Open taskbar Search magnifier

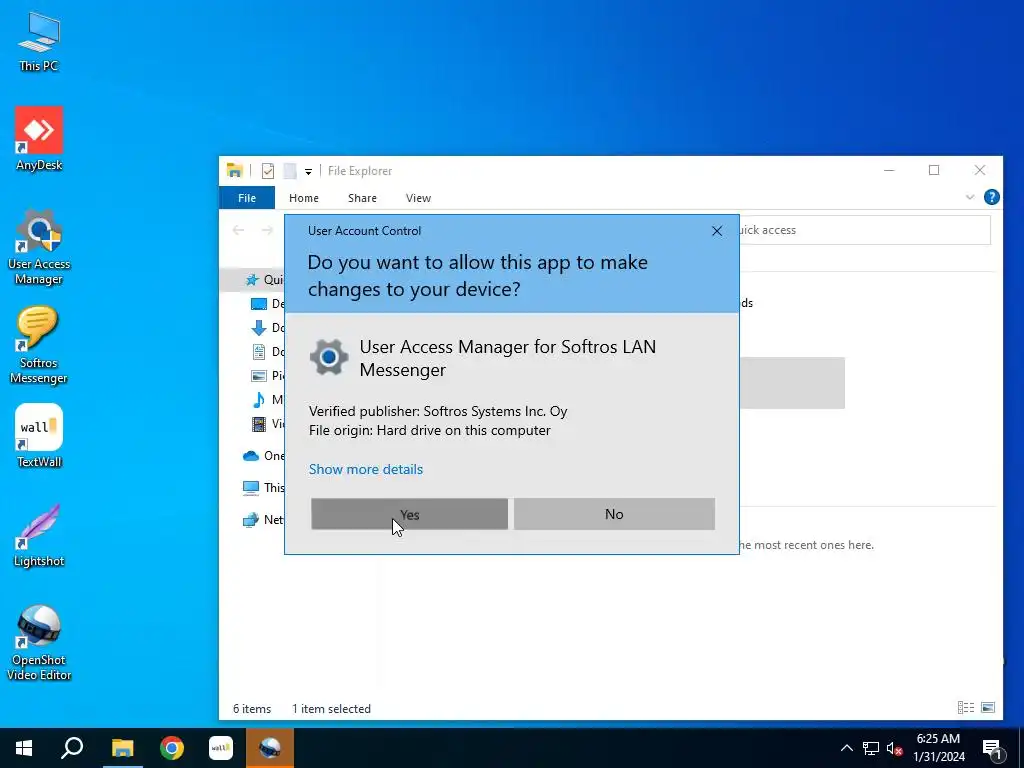72,748
